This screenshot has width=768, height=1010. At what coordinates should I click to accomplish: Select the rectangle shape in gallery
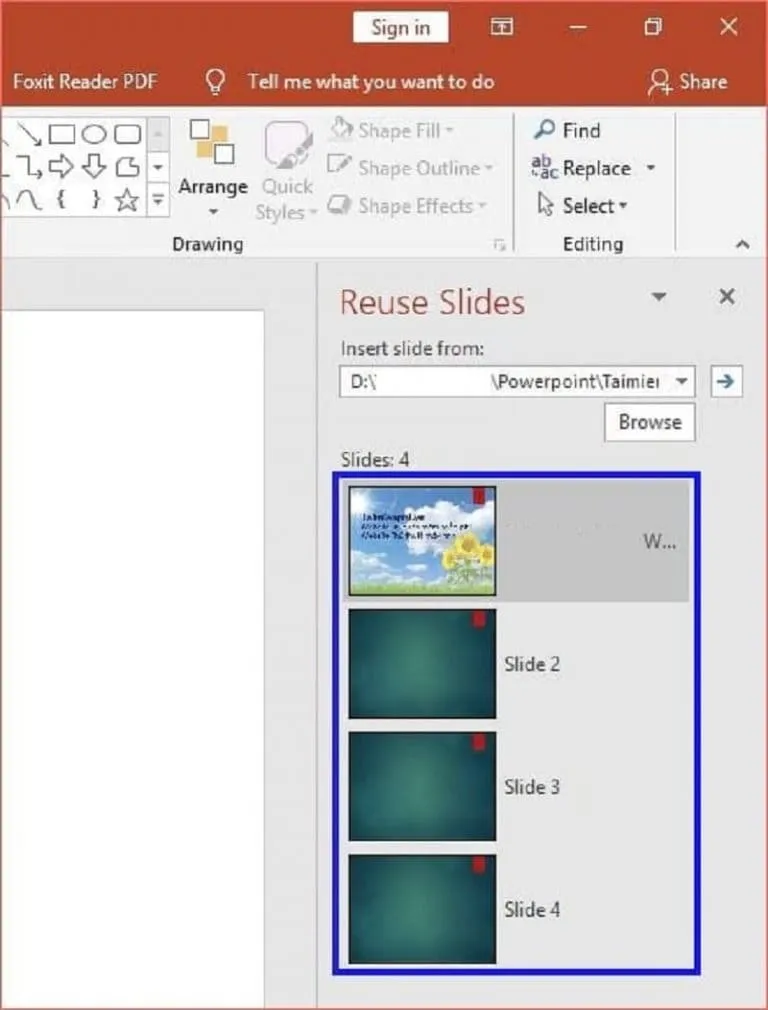tap(62, 134)
